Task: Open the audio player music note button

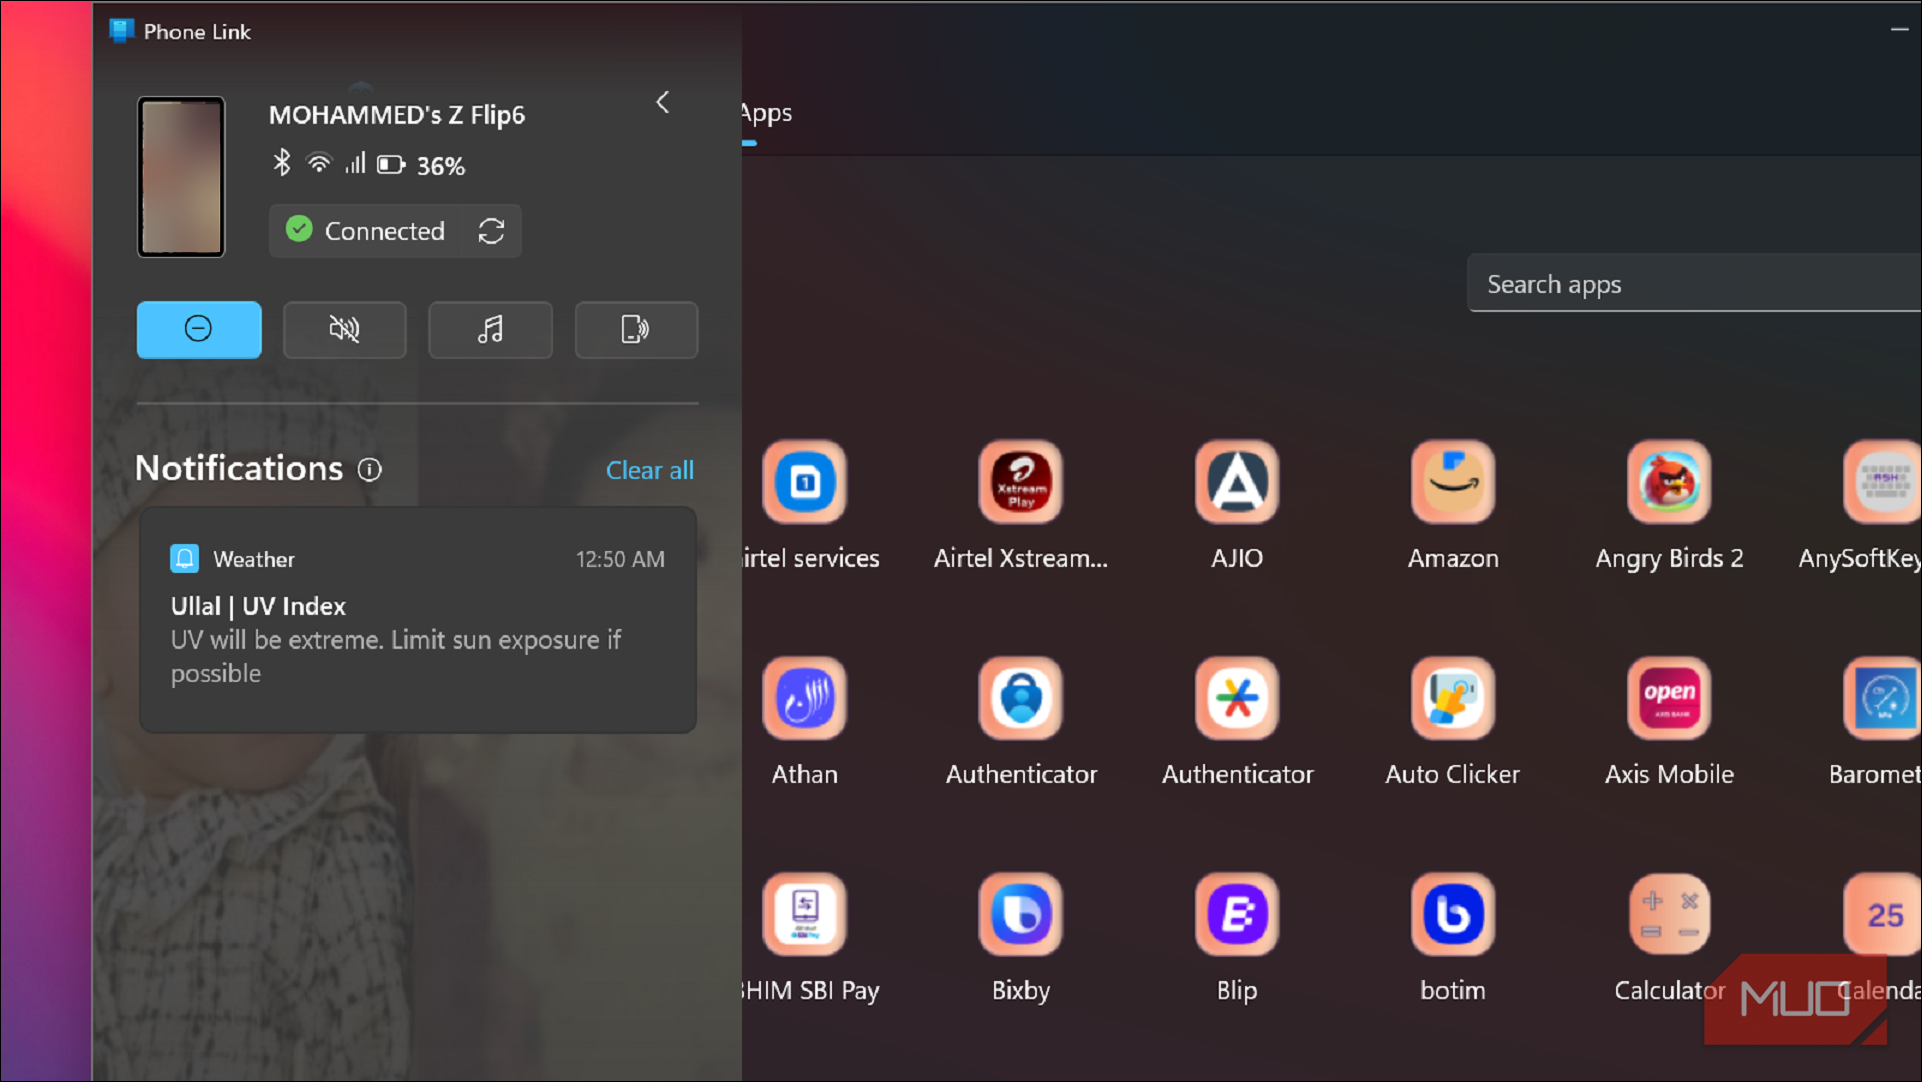Action: tap(490, 329)
